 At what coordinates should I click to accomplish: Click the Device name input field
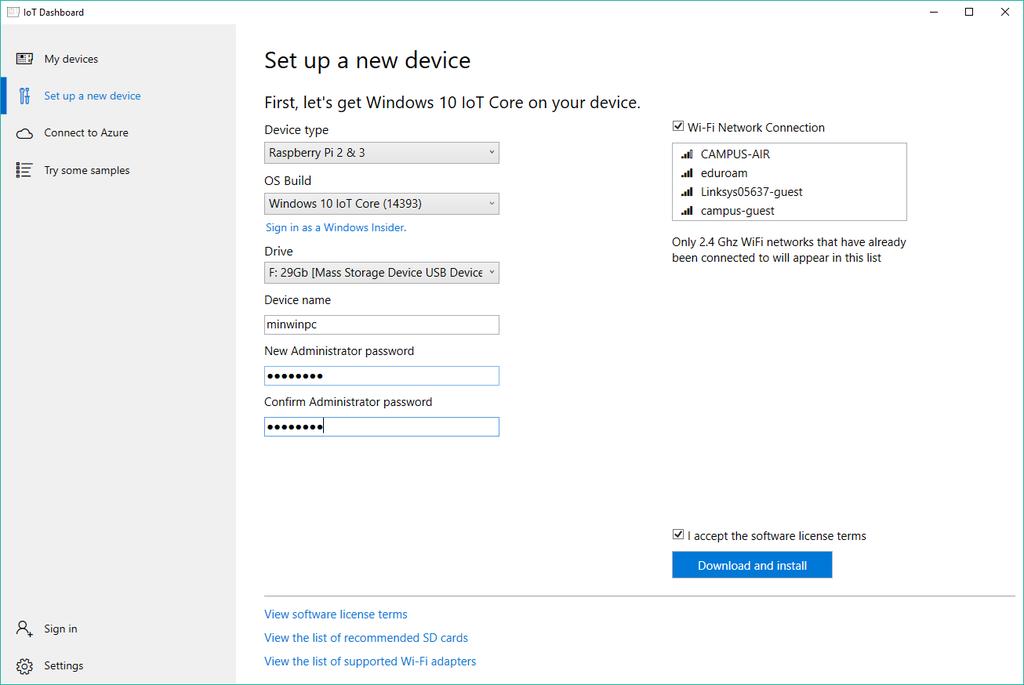pyautogui.click(x=381, y=325)
